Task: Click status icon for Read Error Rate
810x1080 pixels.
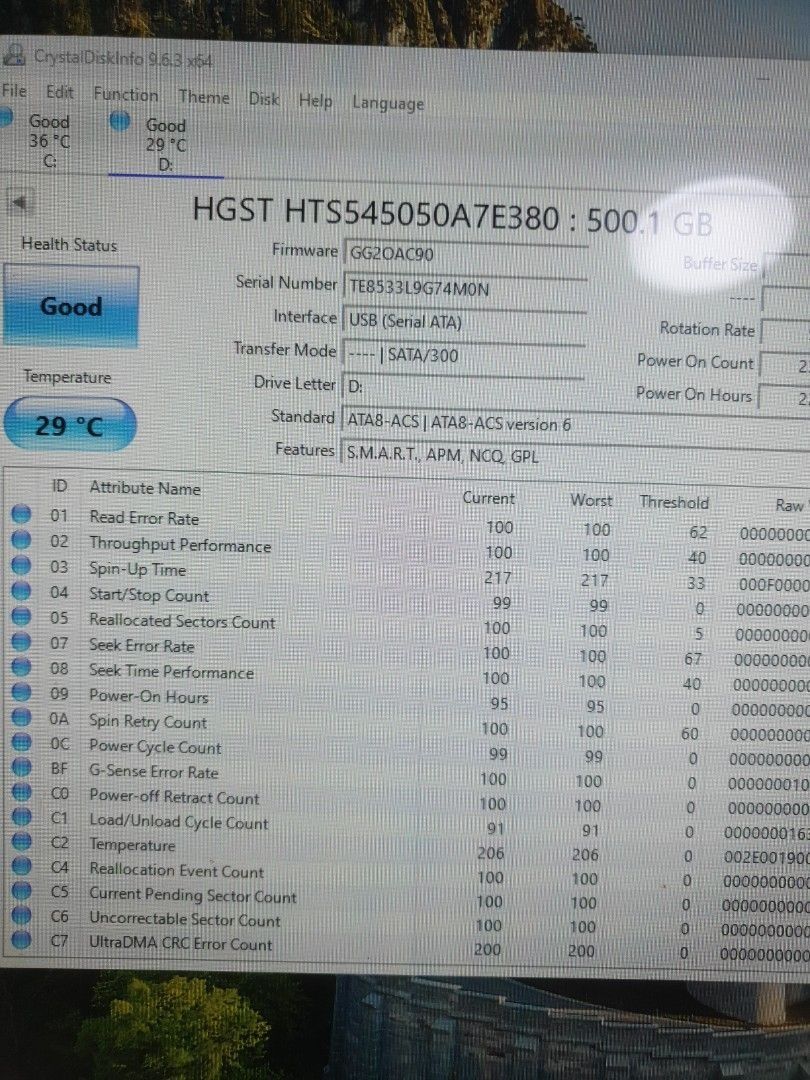Action: click(21, 515)
